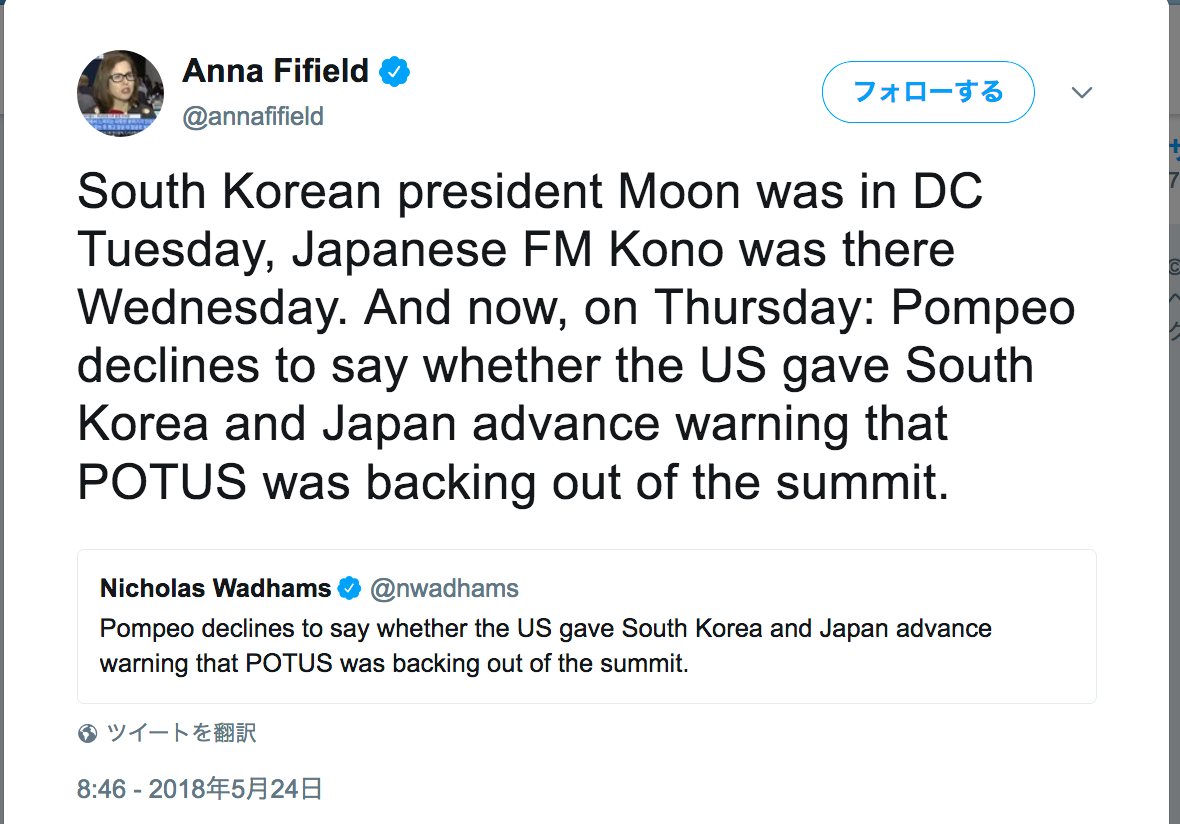The height and width of the screenshot is (824, 1180).
Task: Click Nicholas Wadhams name in quoted tweet
Action: pos(215,588)
